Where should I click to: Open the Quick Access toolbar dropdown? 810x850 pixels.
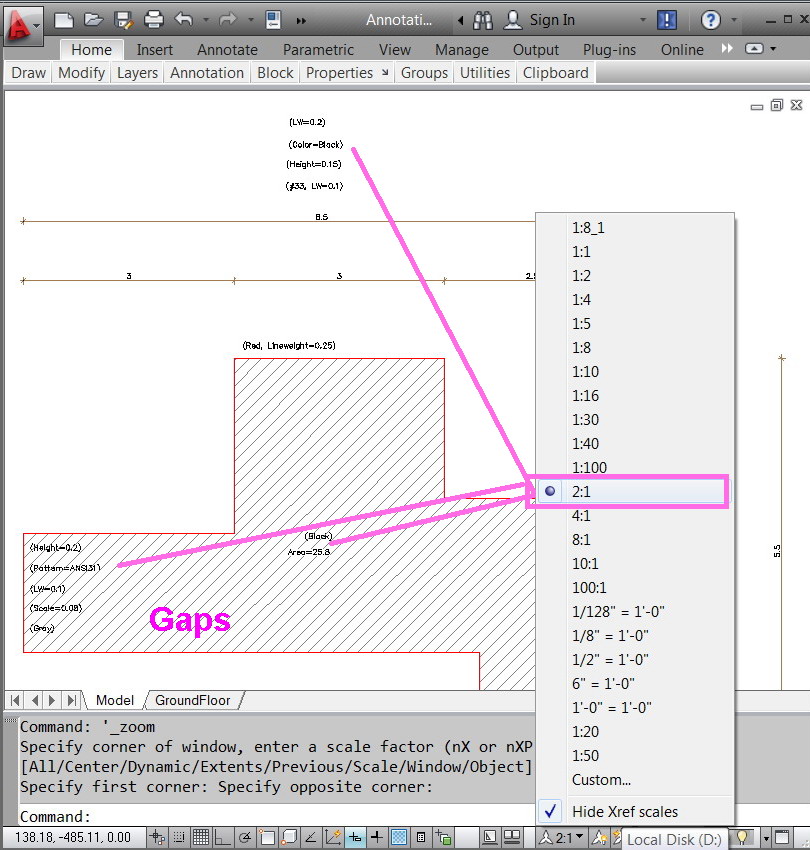pyautogui.click(x=300, y=19)
